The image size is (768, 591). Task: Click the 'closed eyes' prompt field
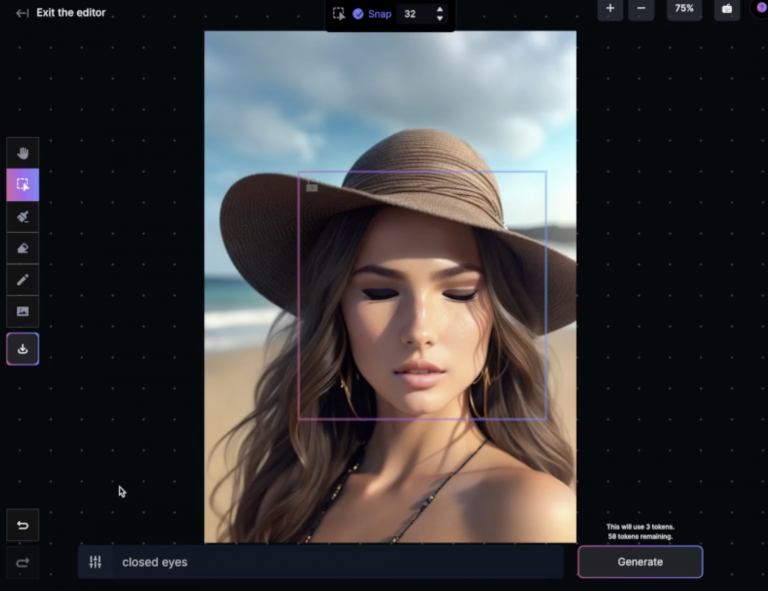point(330,562)
